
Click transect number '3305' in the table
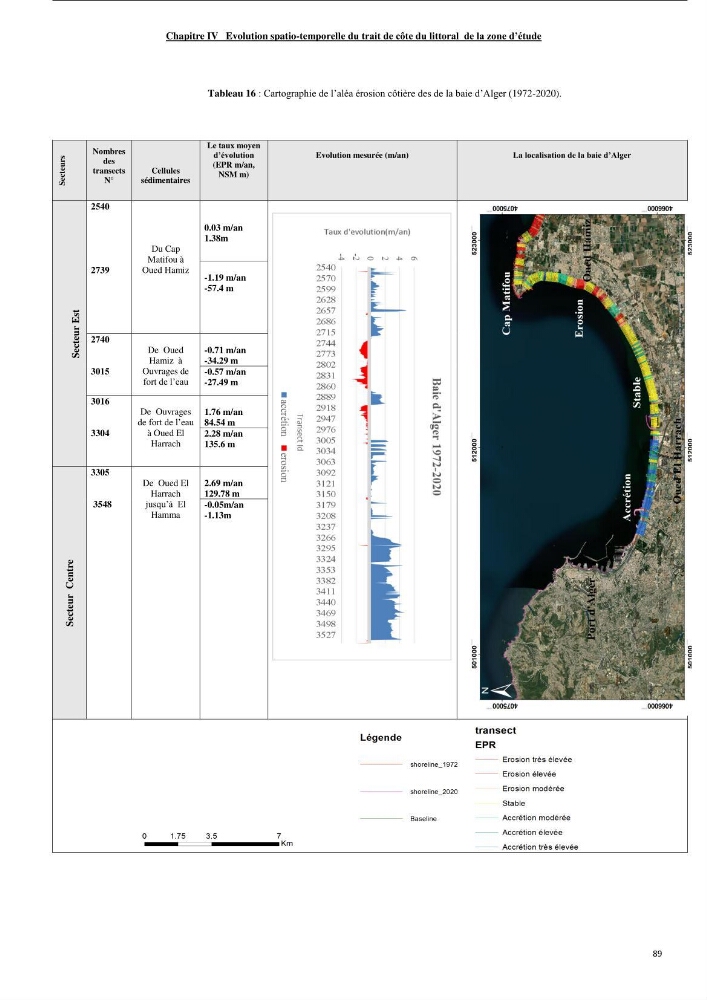point(100,473)
